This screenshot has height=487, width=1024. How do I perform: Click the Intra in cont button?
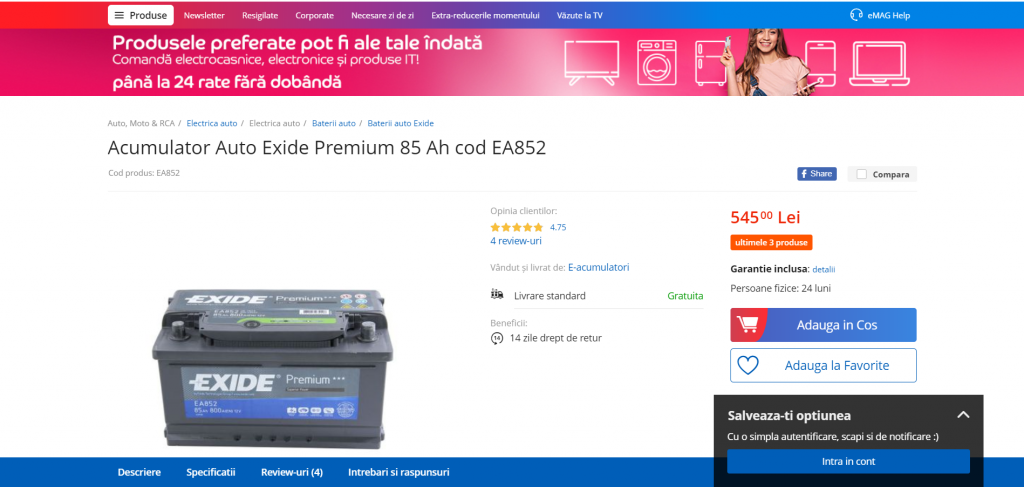point(848,462)
